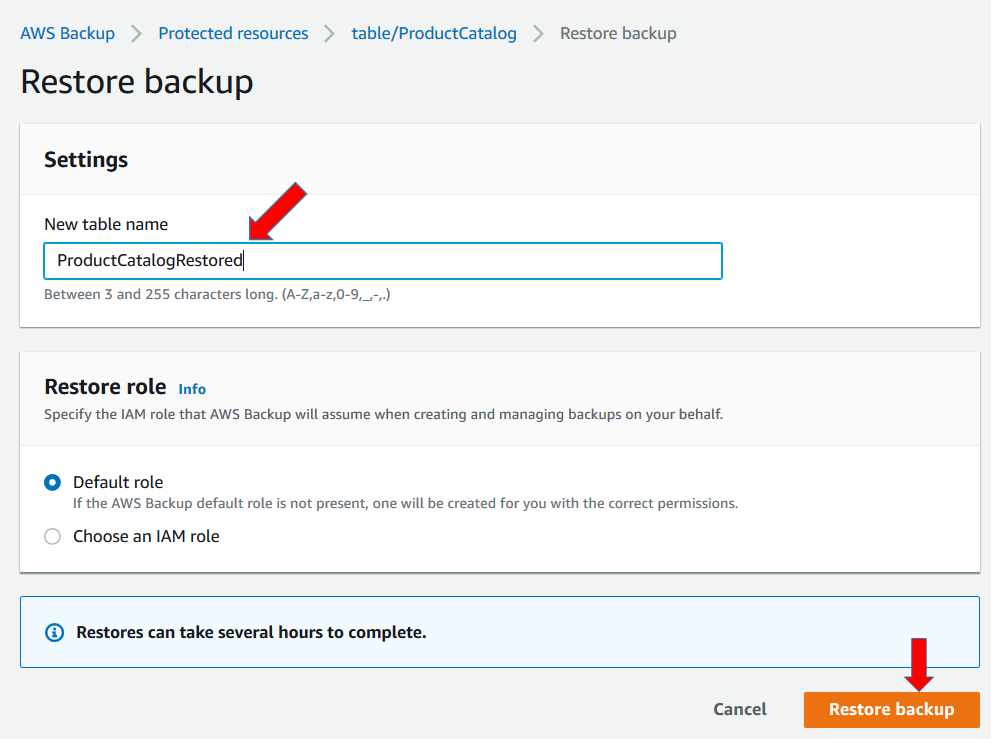The image size is (997, 743).
Task: Click the Restore backup page title
Action: [x=137, y=82]
